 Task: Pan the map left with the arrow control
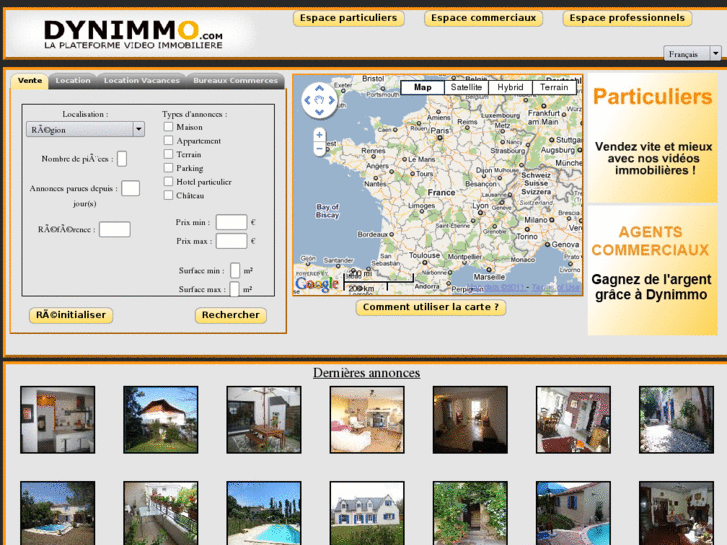[308, 100]
